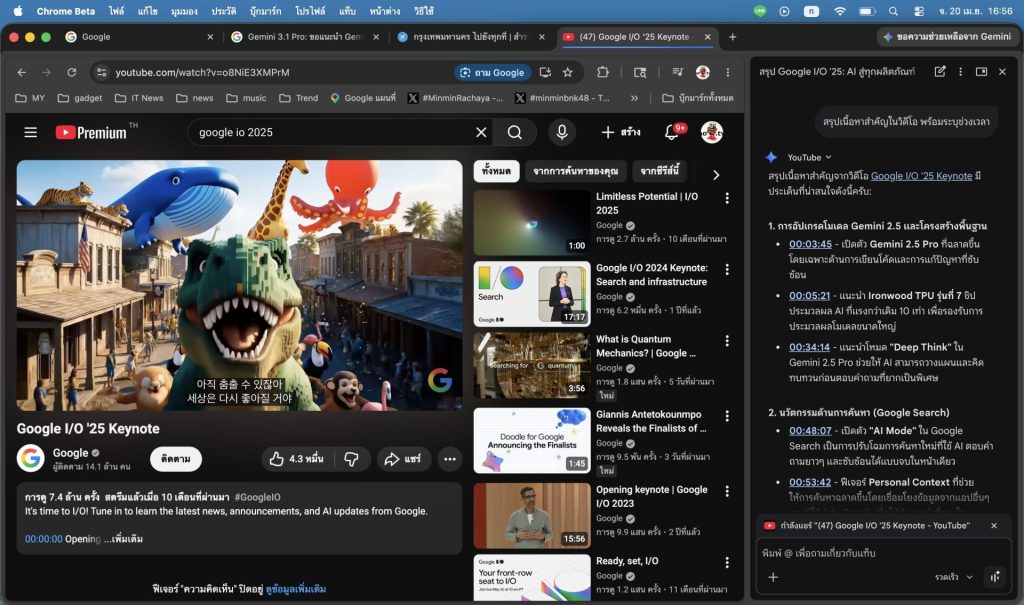
Task: Click the YouTube search magnifier button
Action: click(x=514, y=132)
